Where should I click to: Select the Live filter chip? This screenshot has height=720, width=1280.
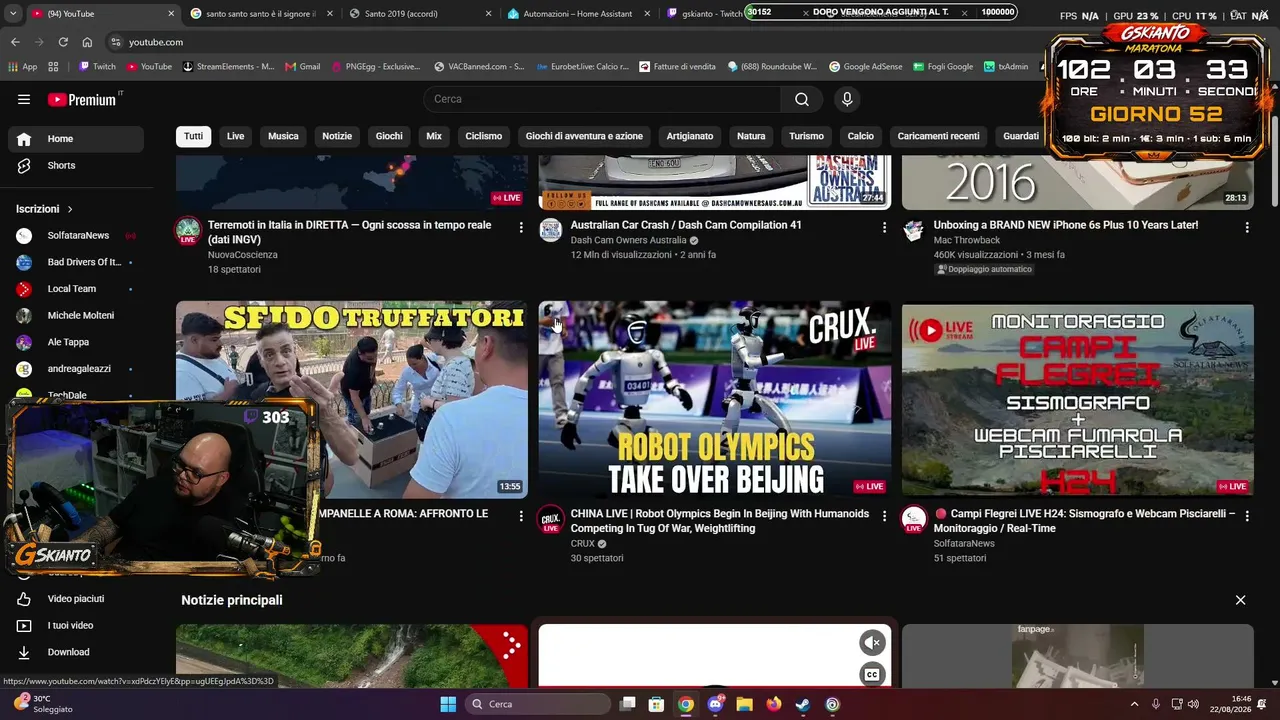click(x=235, y=136)
